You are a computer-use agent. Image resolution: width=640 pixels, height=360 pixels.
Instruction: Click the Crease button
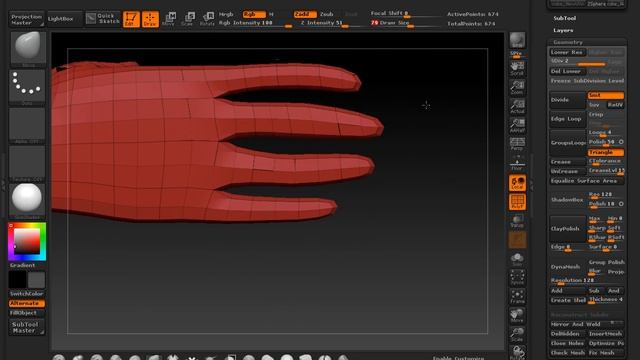click(567, 162)
